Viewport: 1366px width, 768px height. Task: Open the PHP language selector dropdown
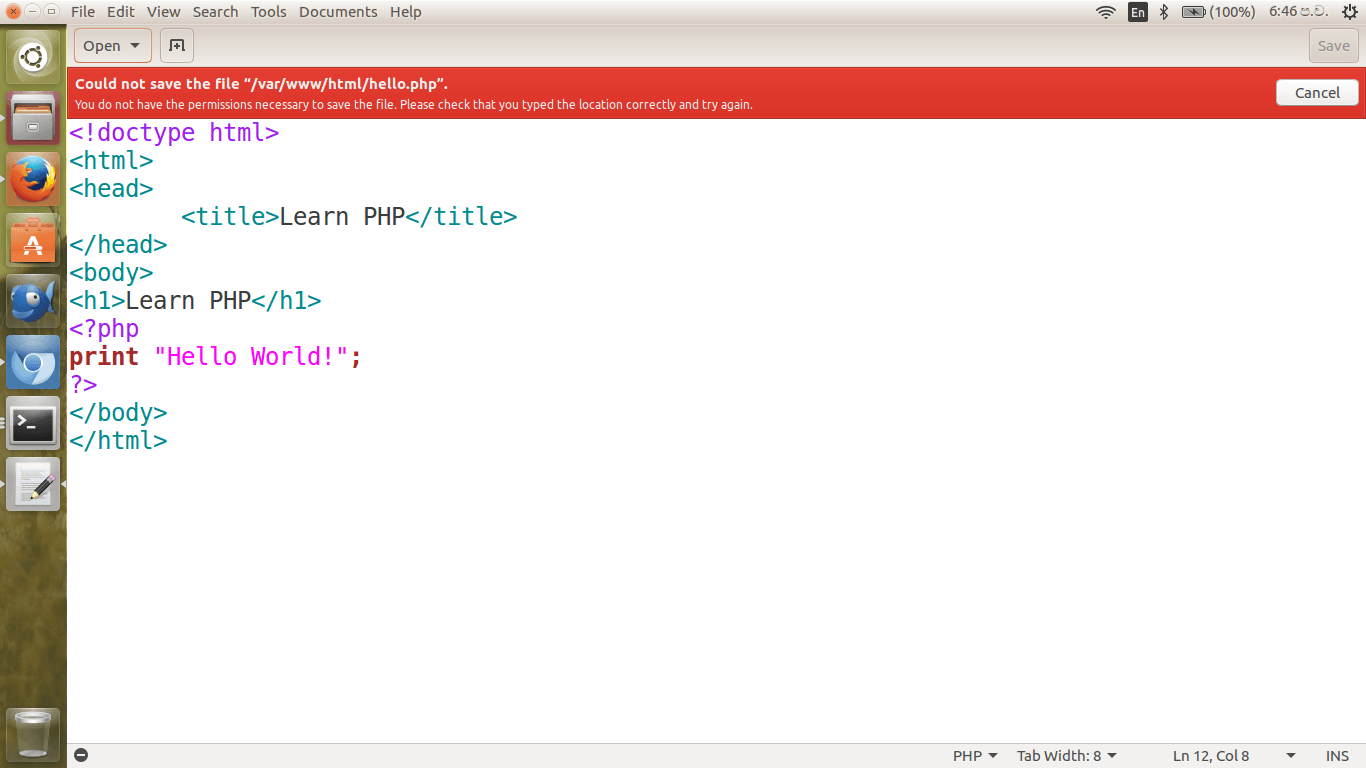(x=975, y=756)
